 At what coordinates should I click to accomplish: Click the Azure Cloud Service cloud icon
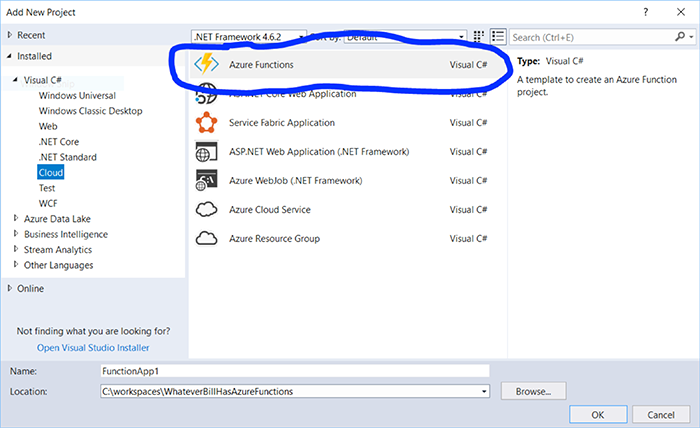point(206,209)
